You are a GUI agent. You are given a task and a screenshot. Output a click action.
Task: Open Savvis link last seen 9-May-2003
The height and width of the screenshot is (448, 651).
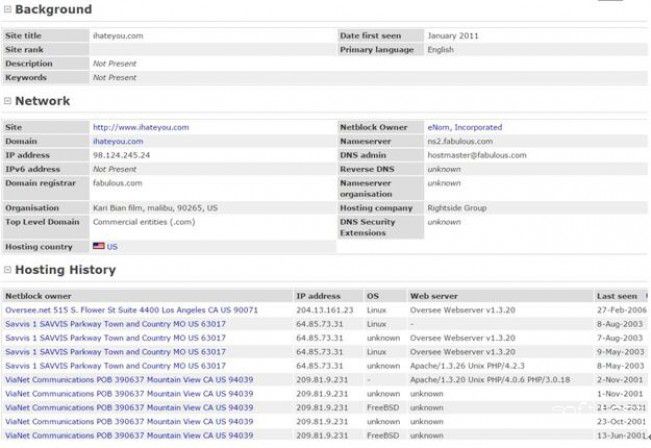coord(115,352)
